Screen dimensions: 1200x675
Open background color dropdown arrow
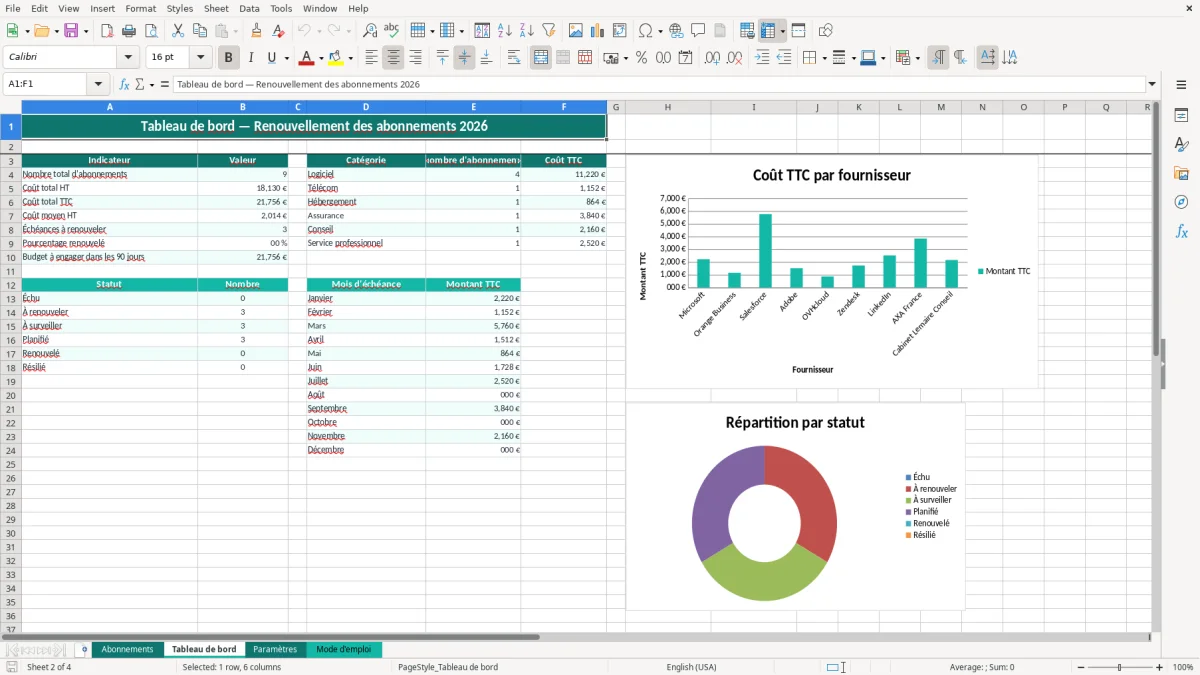(x=350, y=58)
